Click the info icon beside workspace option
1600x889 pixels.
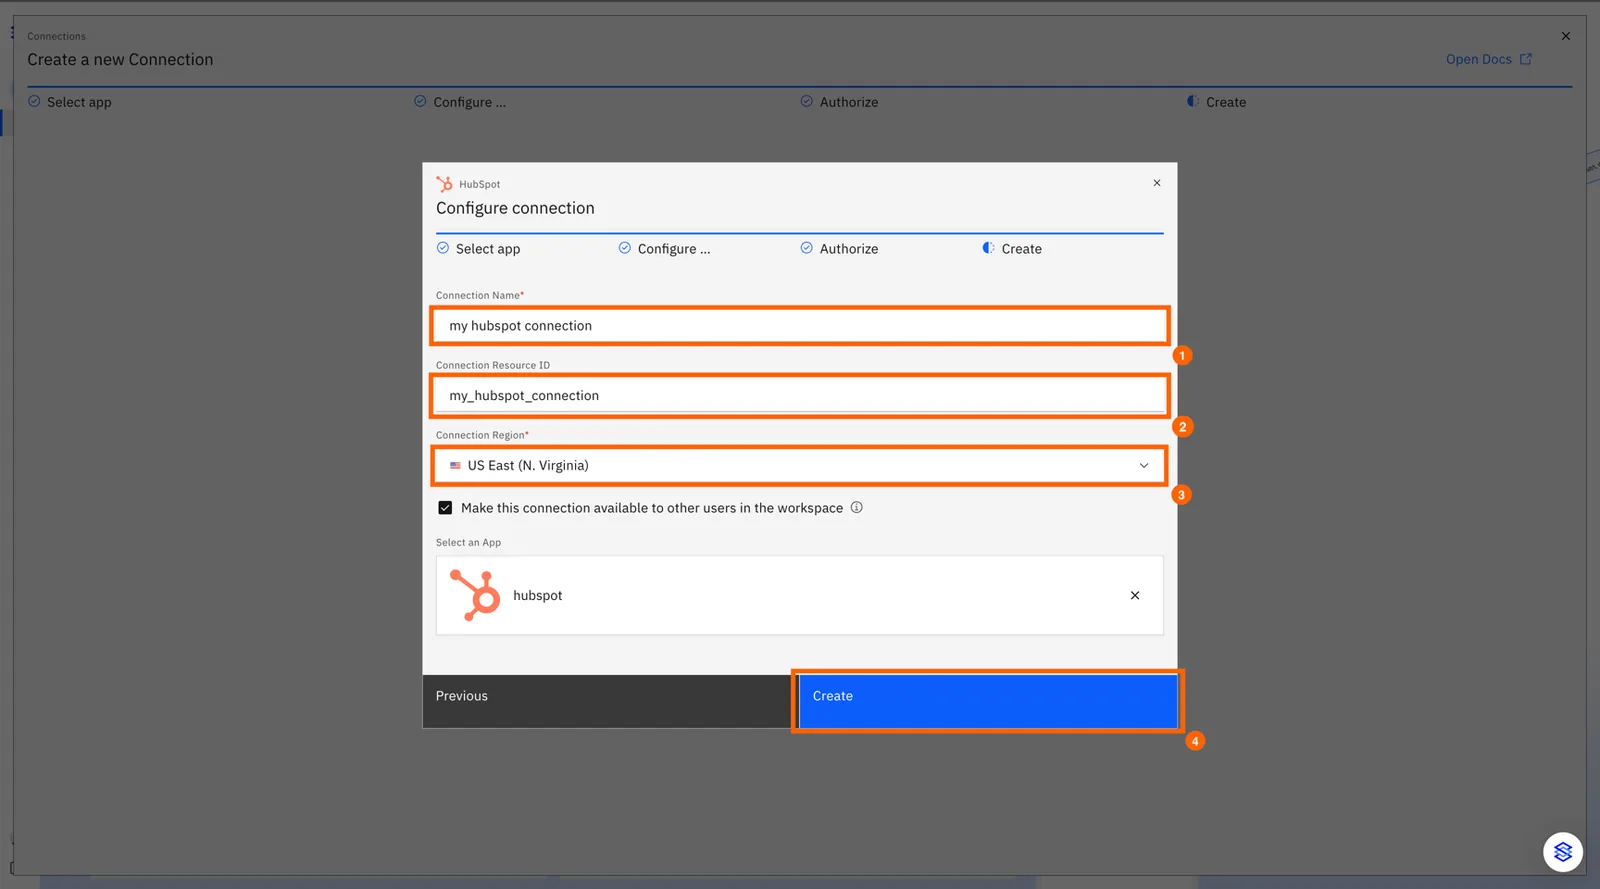point(857,507)
